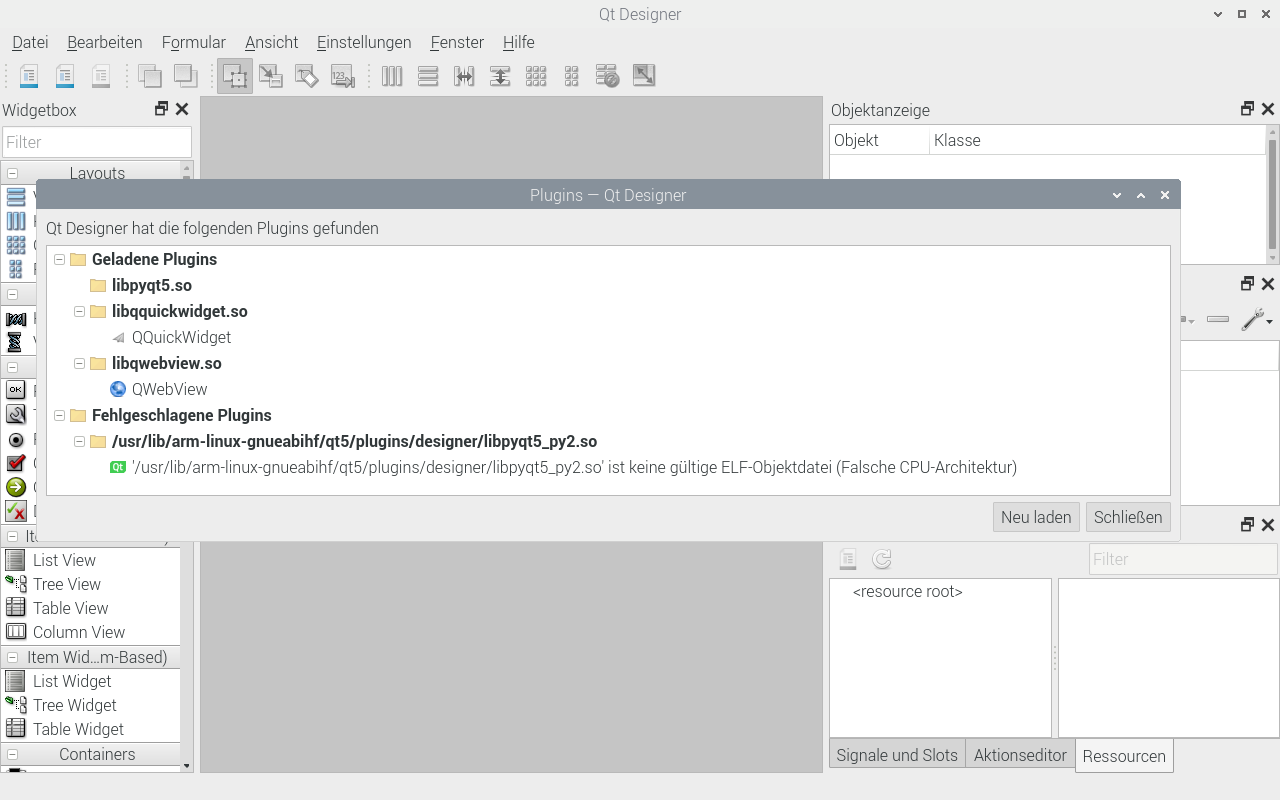
Task: Collapse the Geladene Plugins tree node
Action: [59, 259]
